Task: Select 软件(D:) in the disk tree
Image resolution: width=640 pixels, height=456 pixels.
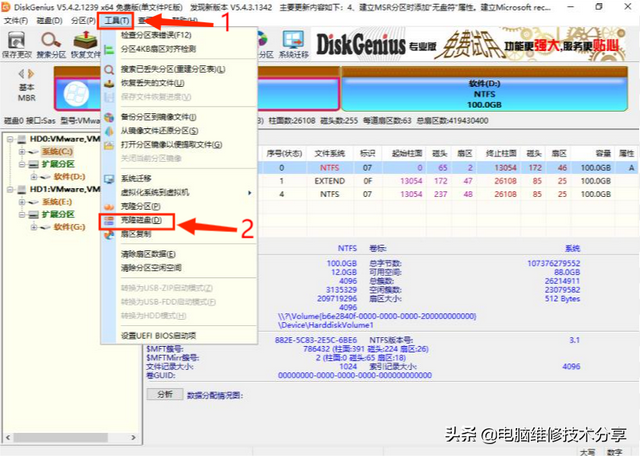Action: point(69,176)
